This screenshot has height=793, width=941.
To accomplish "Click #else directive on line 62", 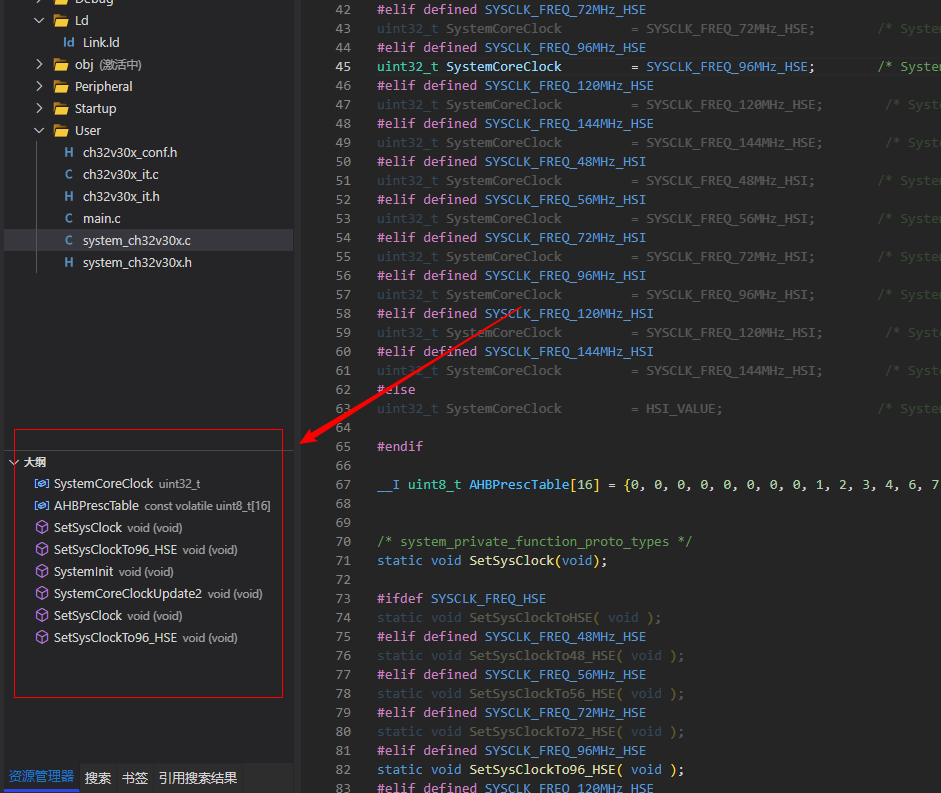I will [396, 390].
